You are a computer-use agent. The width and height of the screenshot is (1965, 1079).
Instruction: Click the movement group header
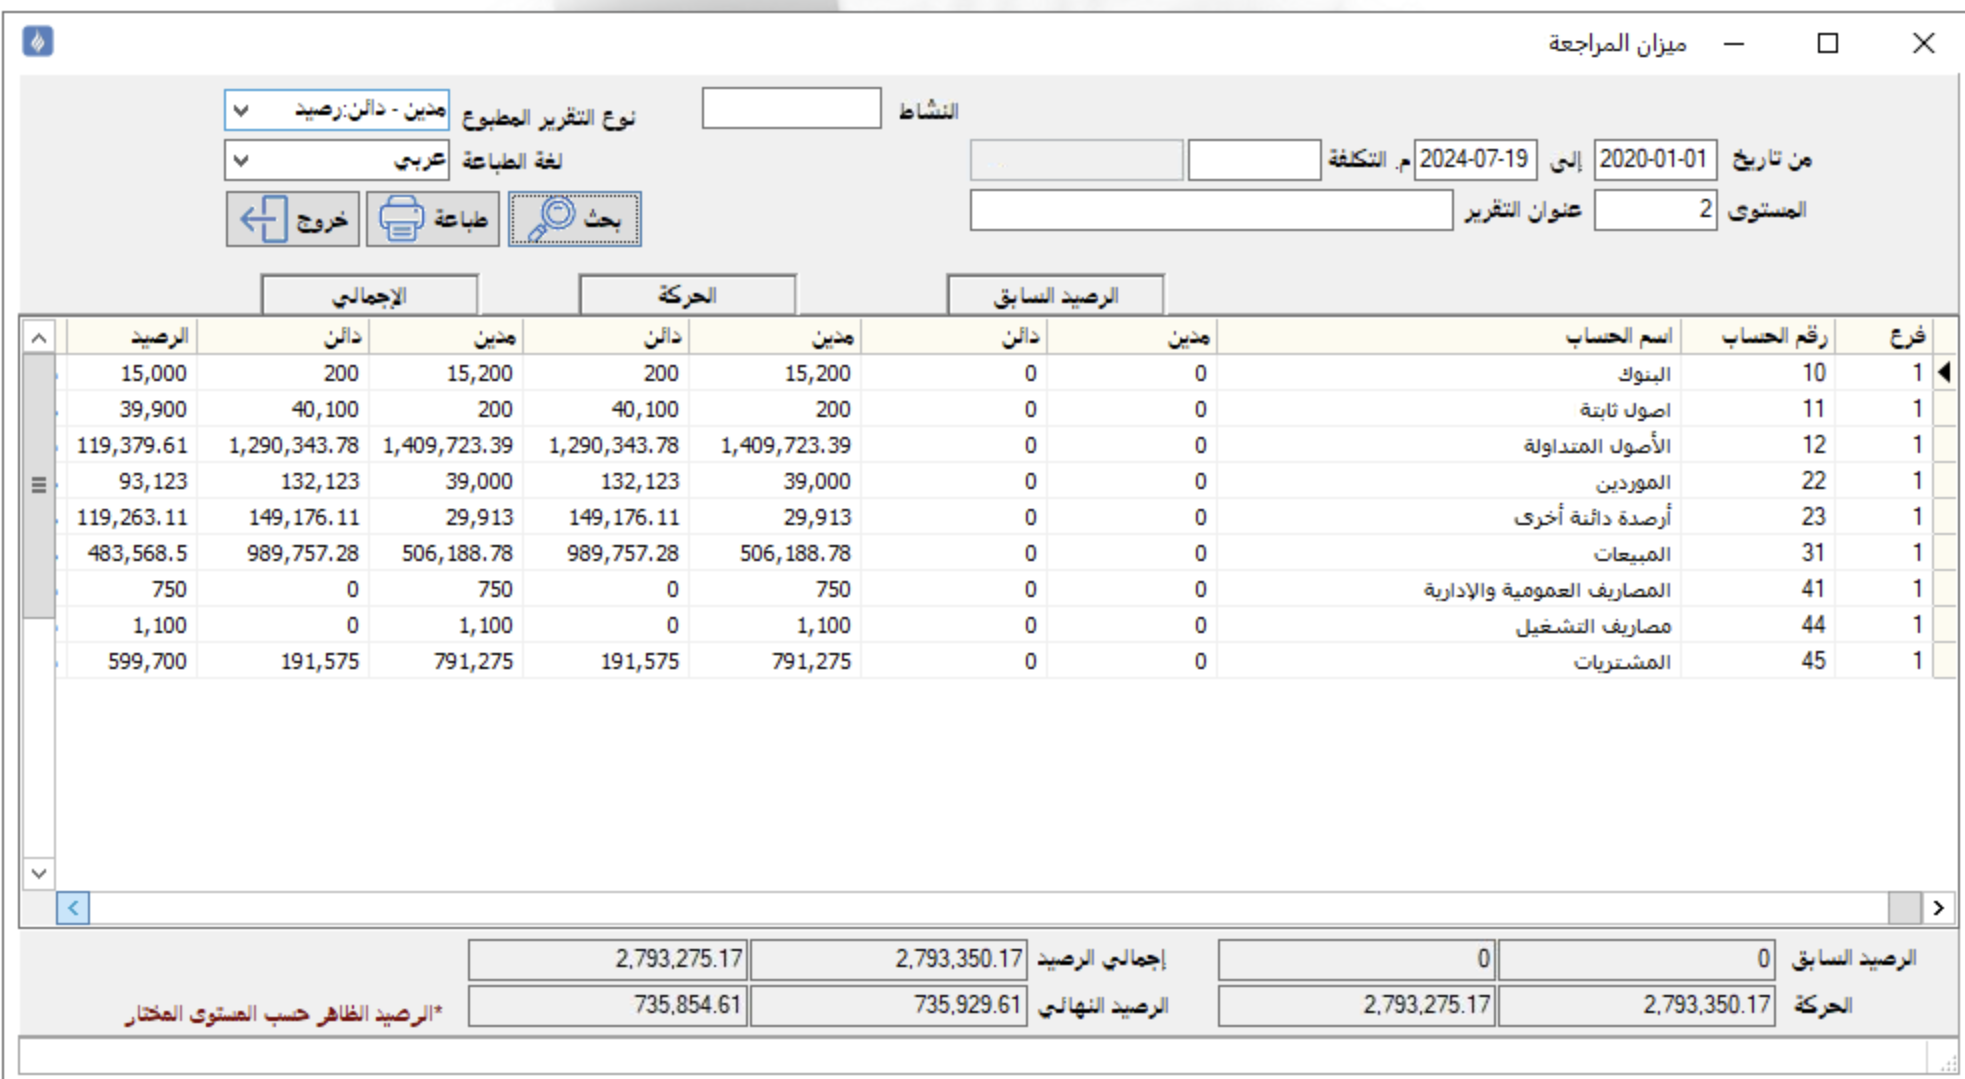687,296
